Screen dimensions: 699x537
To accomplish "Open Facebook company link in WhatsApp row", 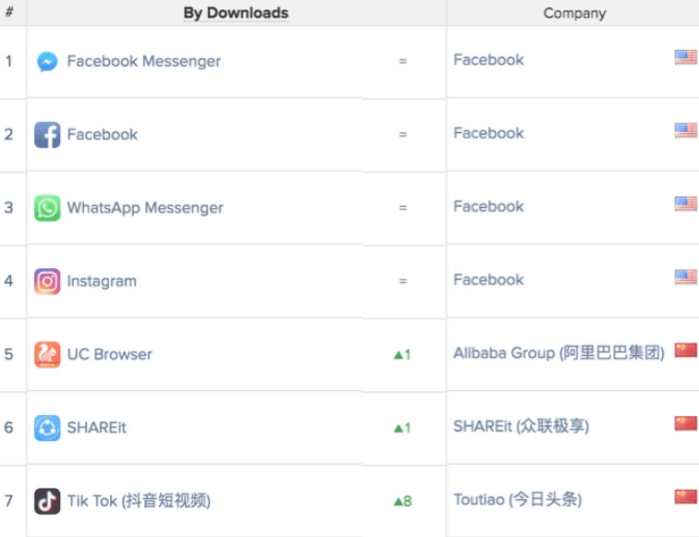I will pos(489,206).
